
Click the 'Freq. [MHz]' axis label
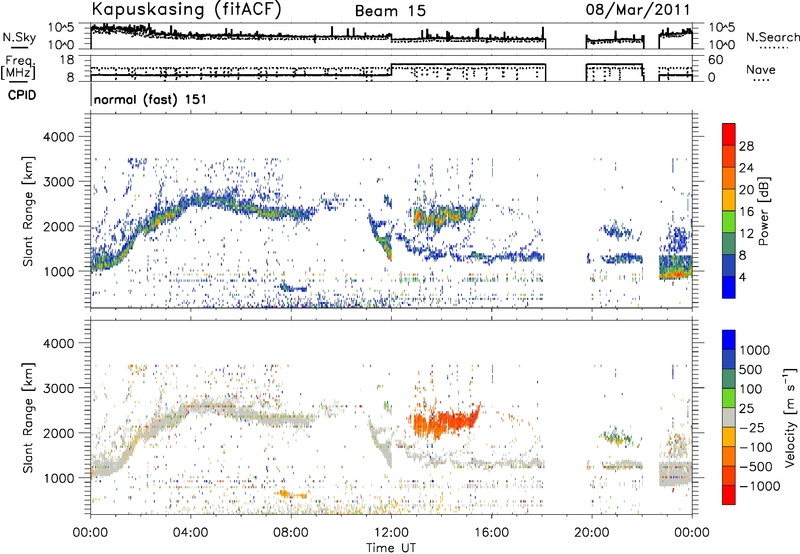[19, 68]
